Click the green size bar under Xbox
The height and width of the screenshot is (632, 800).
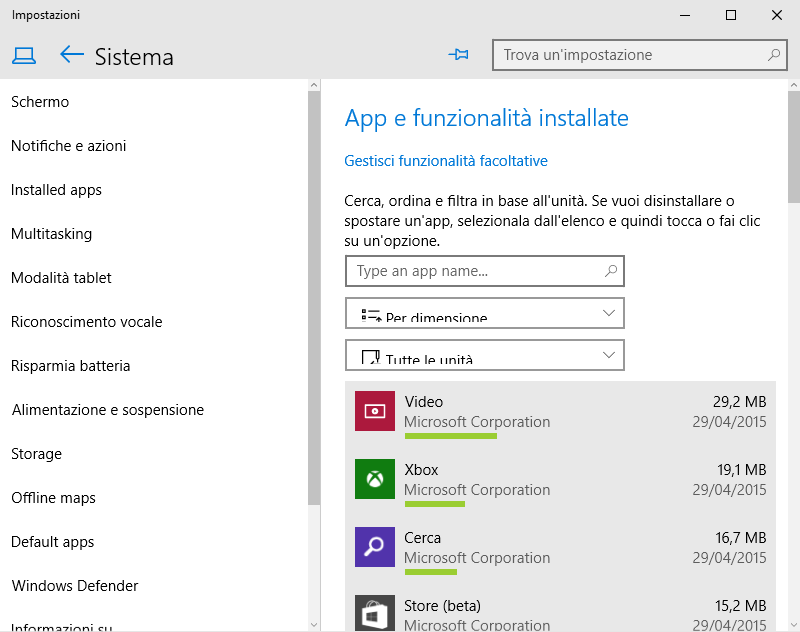(x=435, y=504)
